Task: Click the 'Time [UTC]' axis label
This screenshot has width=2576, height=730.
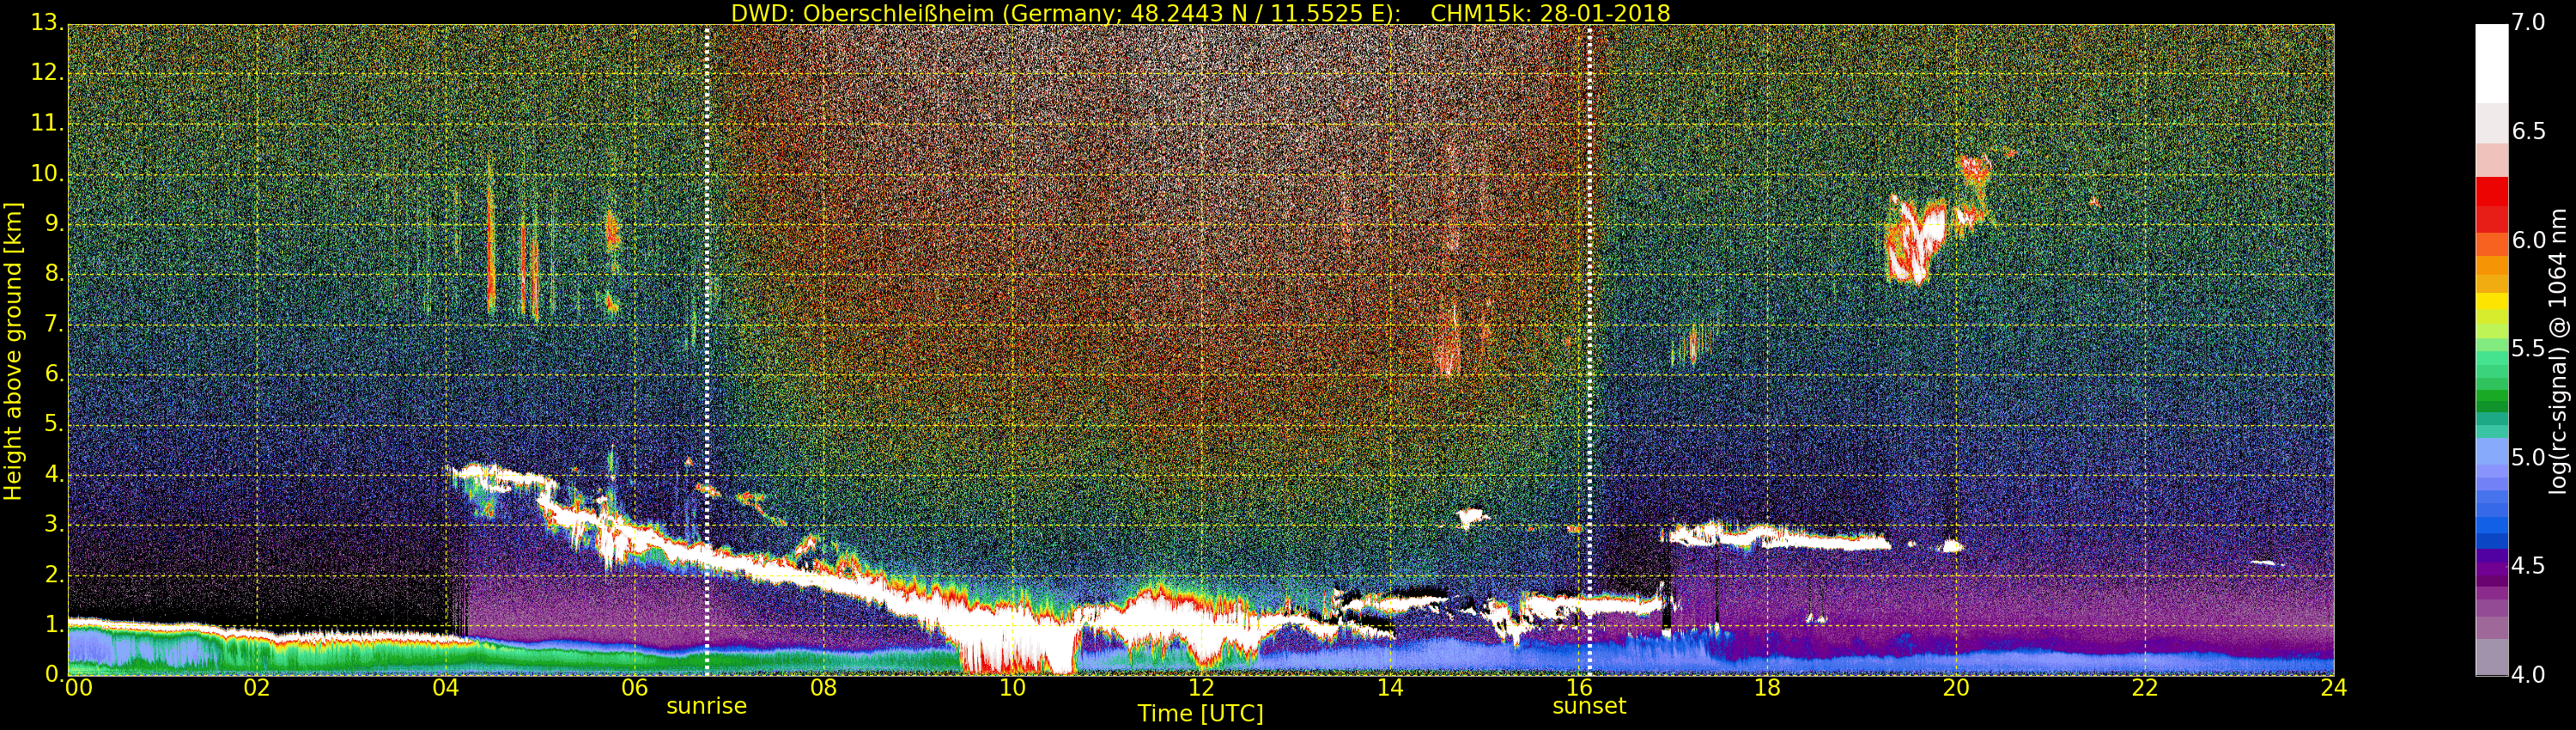Action: (1200, 714)
